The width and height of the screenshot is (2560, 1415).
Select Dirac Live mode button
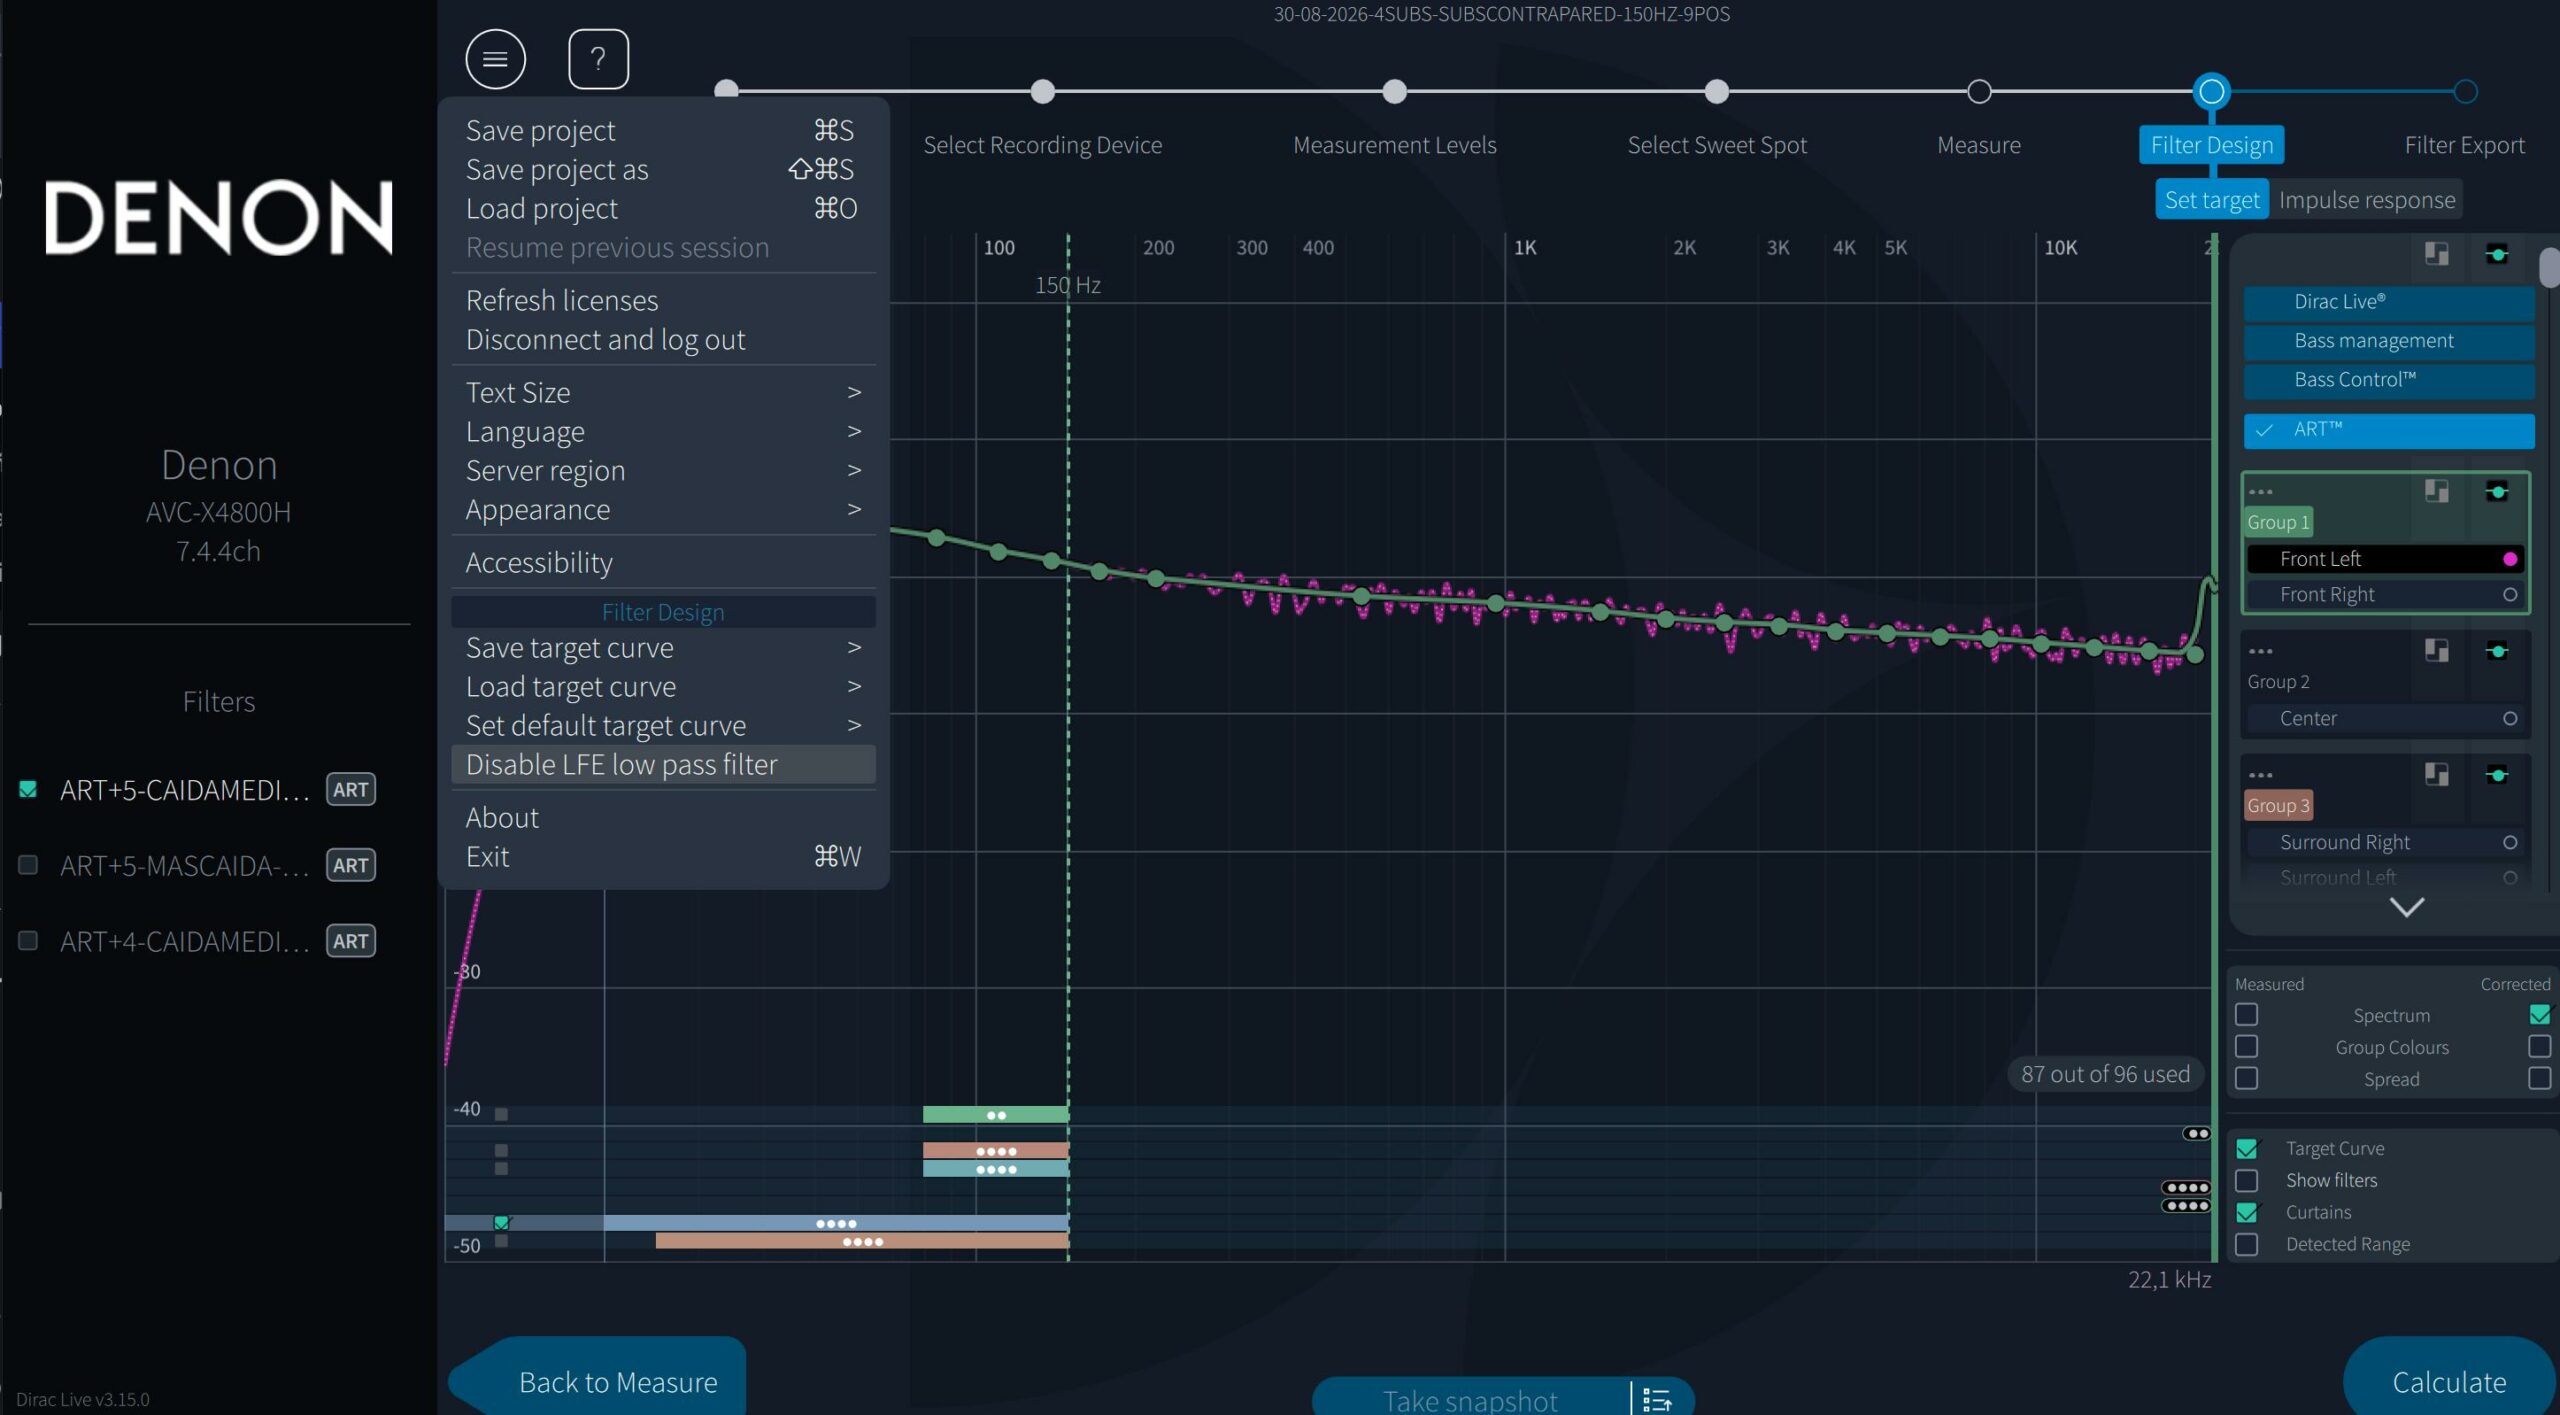tap(2389, 301)
